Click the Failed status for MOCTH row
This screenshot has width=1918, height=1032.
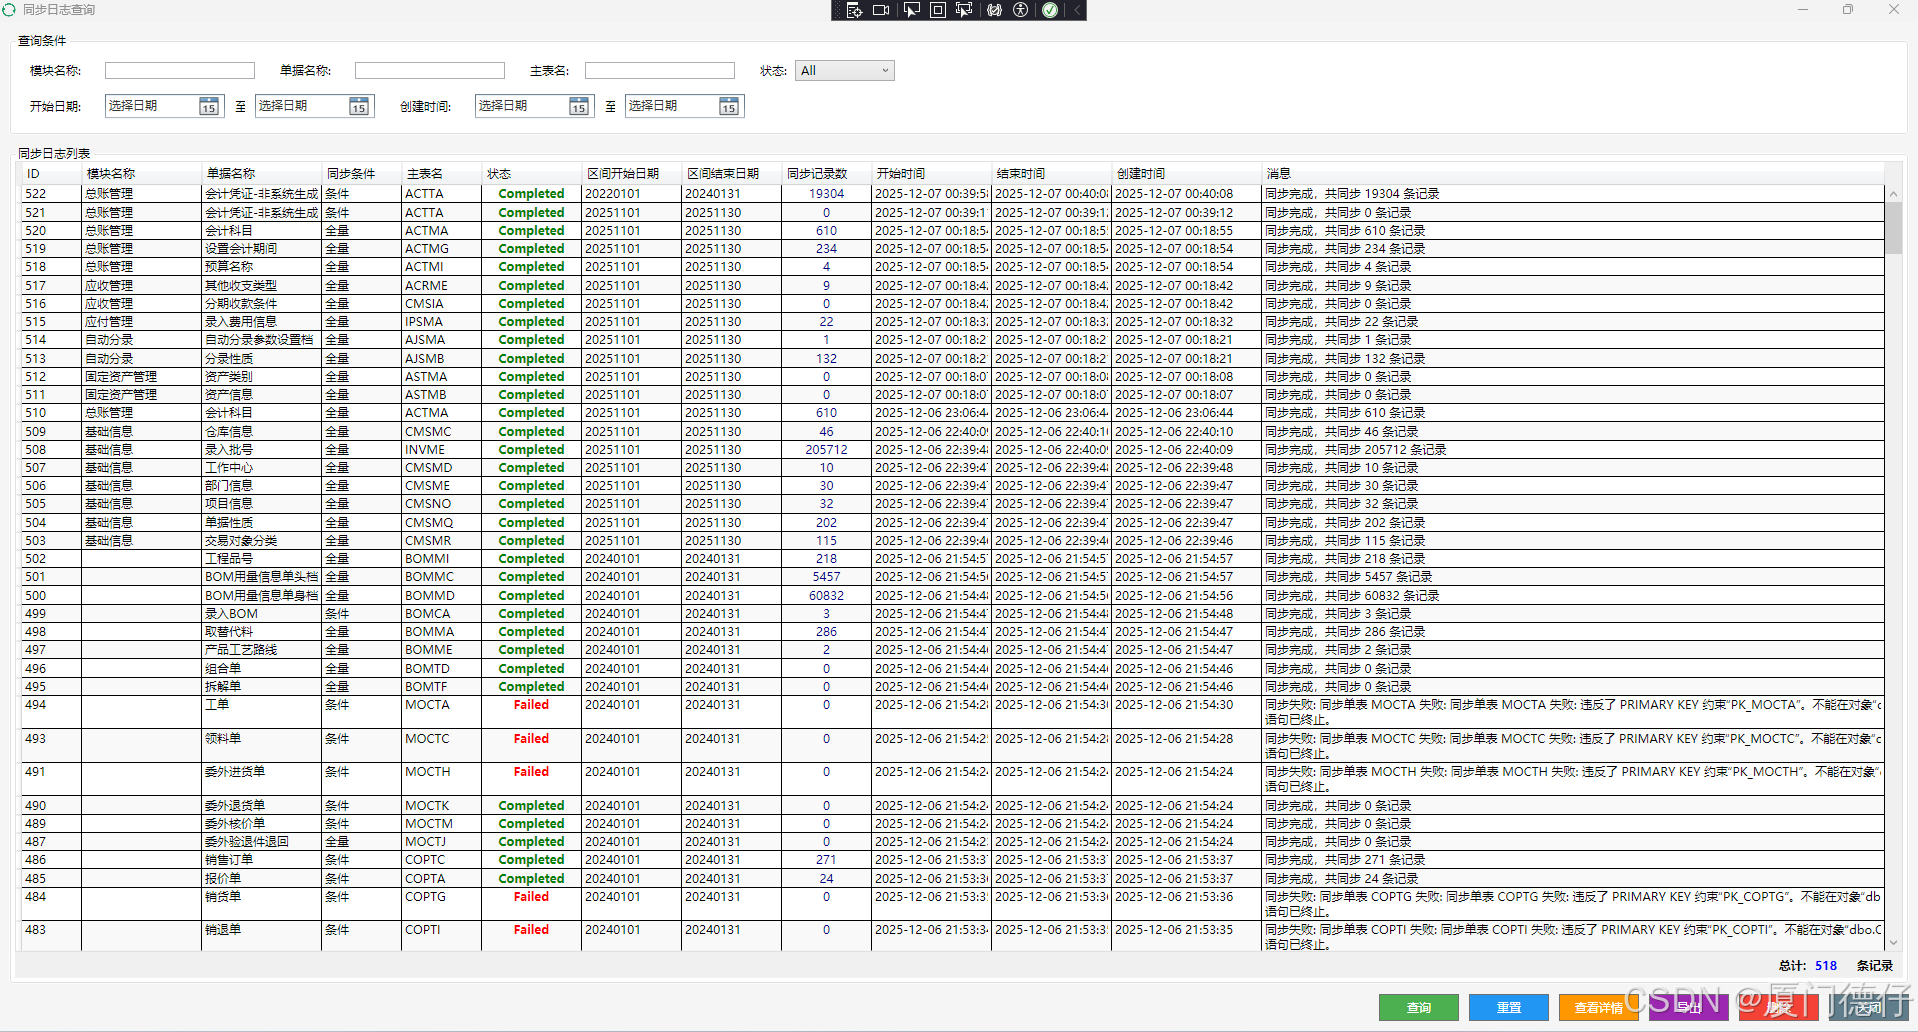(531, 772)
